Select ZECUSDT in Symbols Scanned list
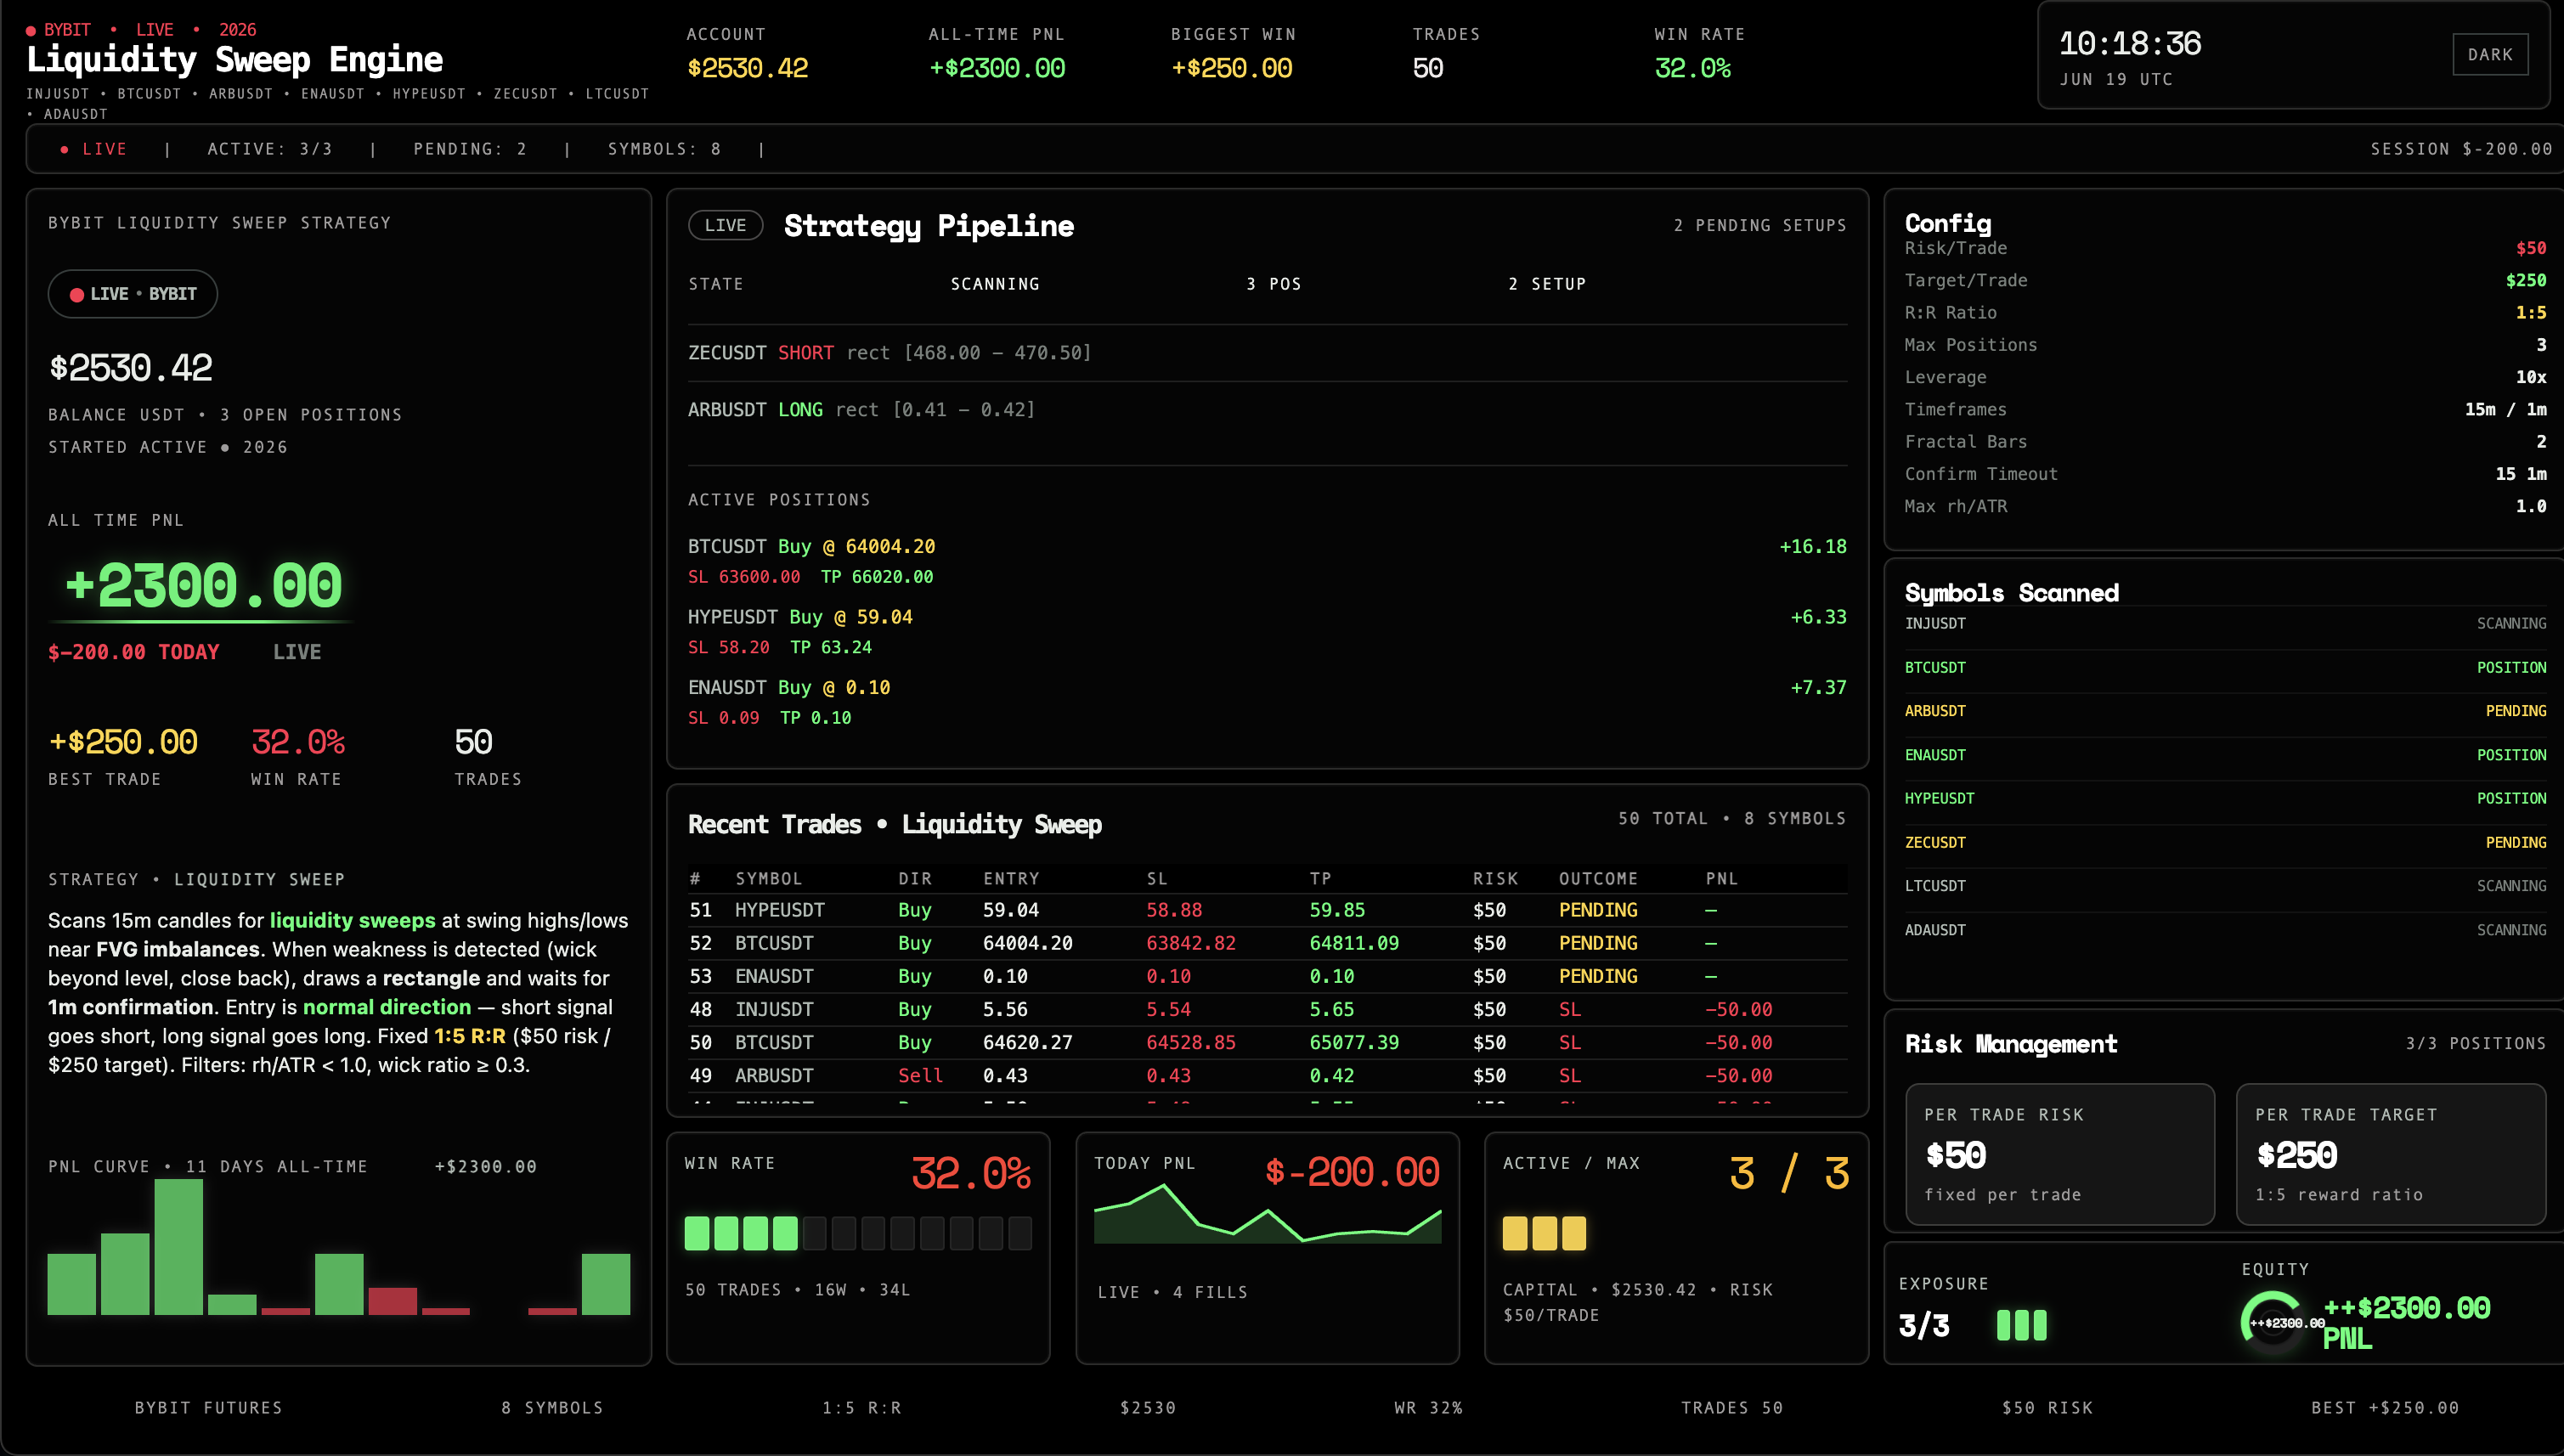The width and height of the screenshot is (2564, 1456). (2225, 843)
